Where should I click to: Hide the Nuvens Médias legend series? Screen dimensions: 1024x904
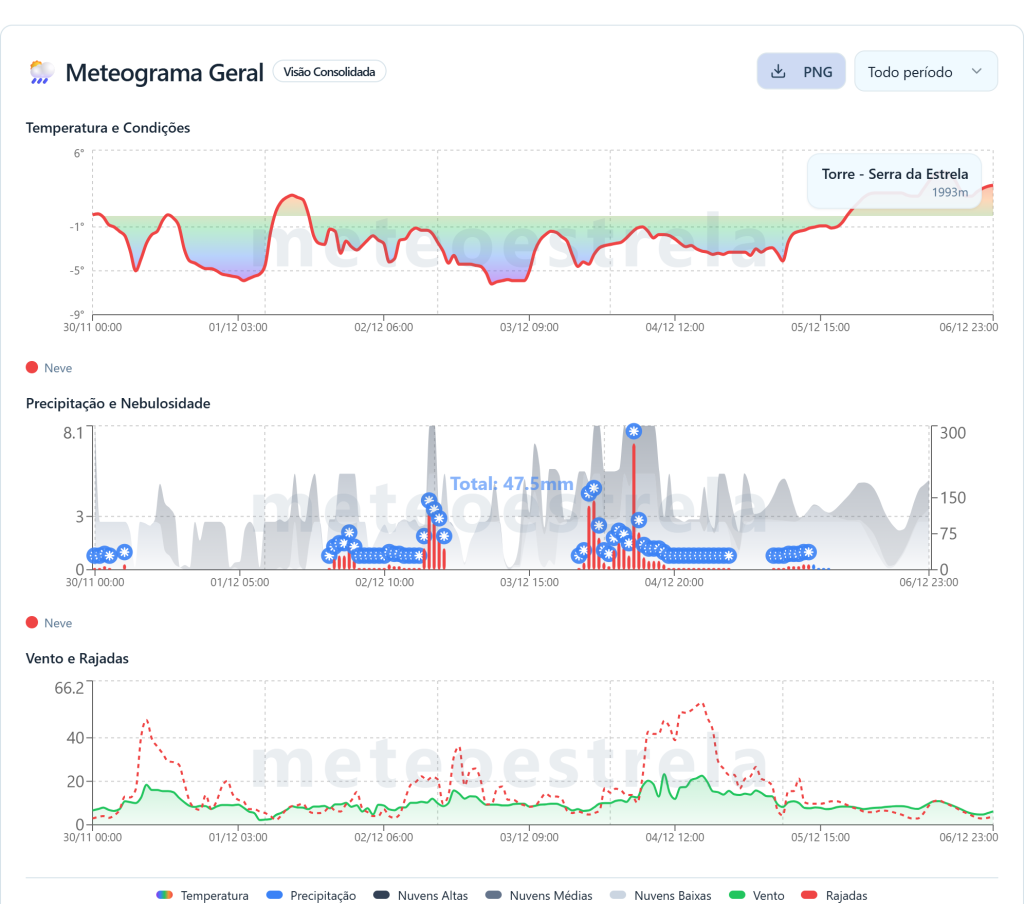[x=538, y=896]
